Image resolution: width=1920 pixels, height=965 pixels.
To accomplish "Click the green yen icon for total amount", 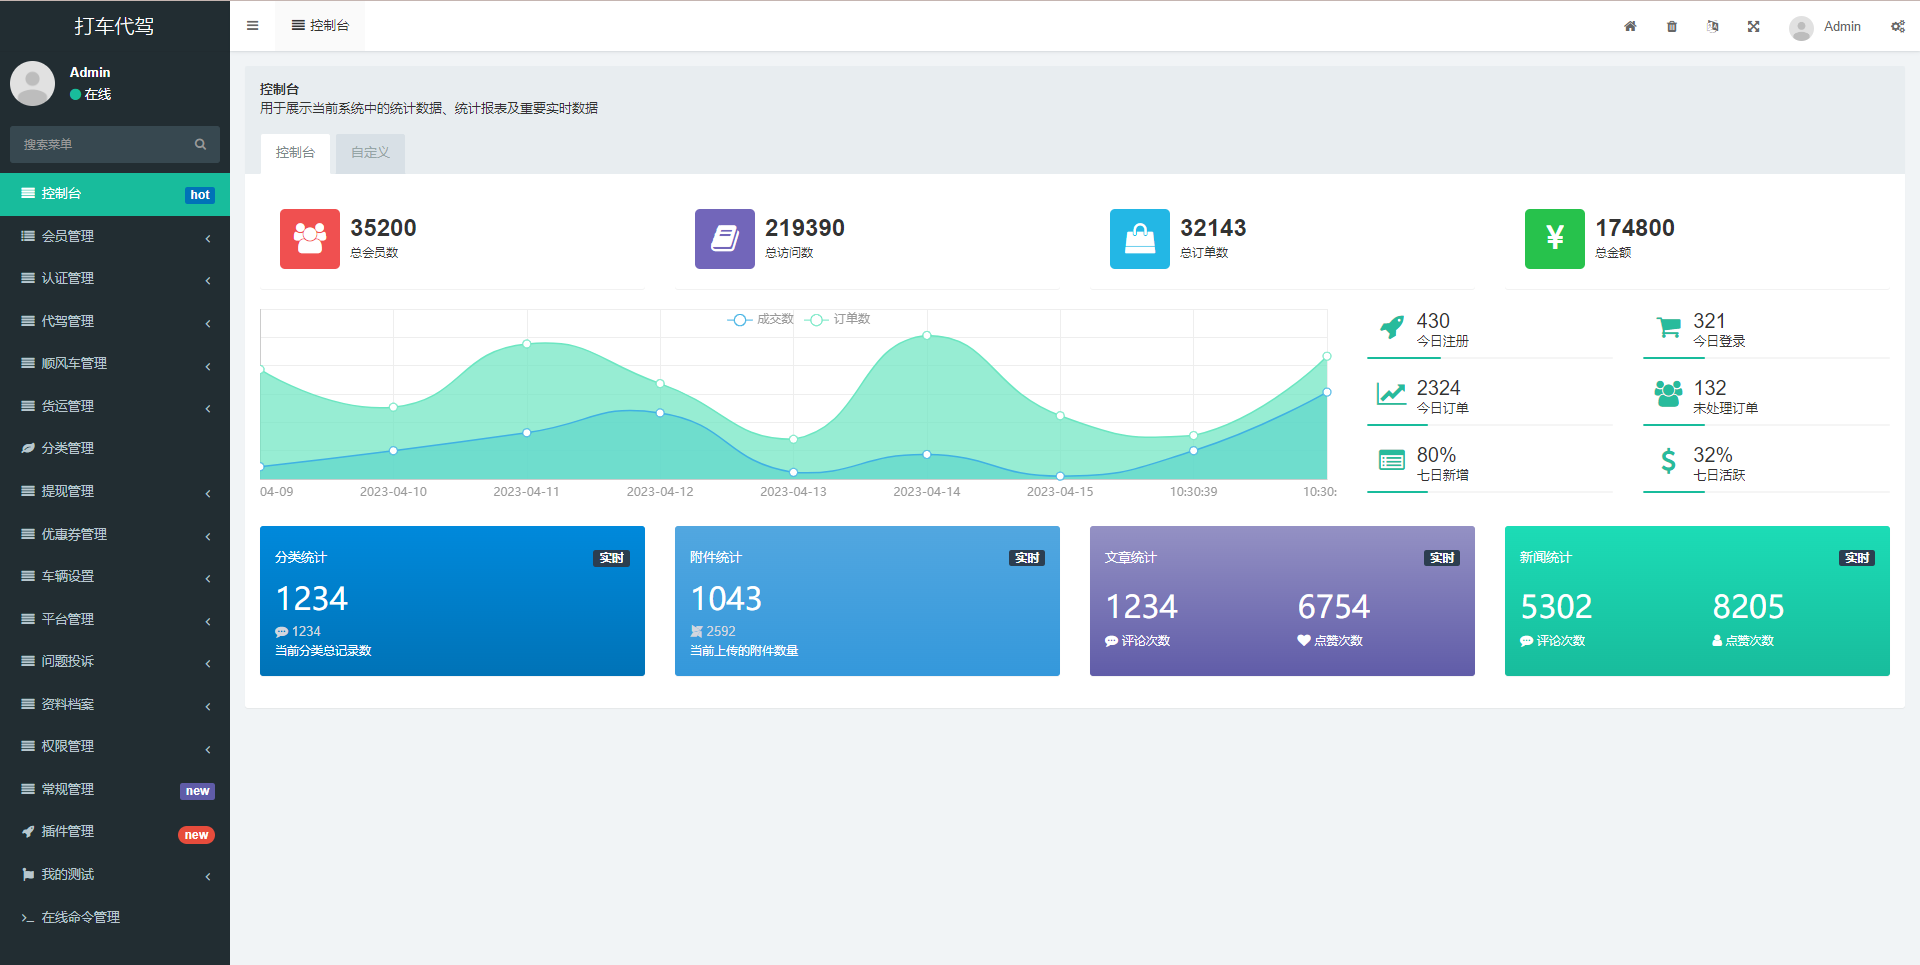I will (x=1554, y=239).
